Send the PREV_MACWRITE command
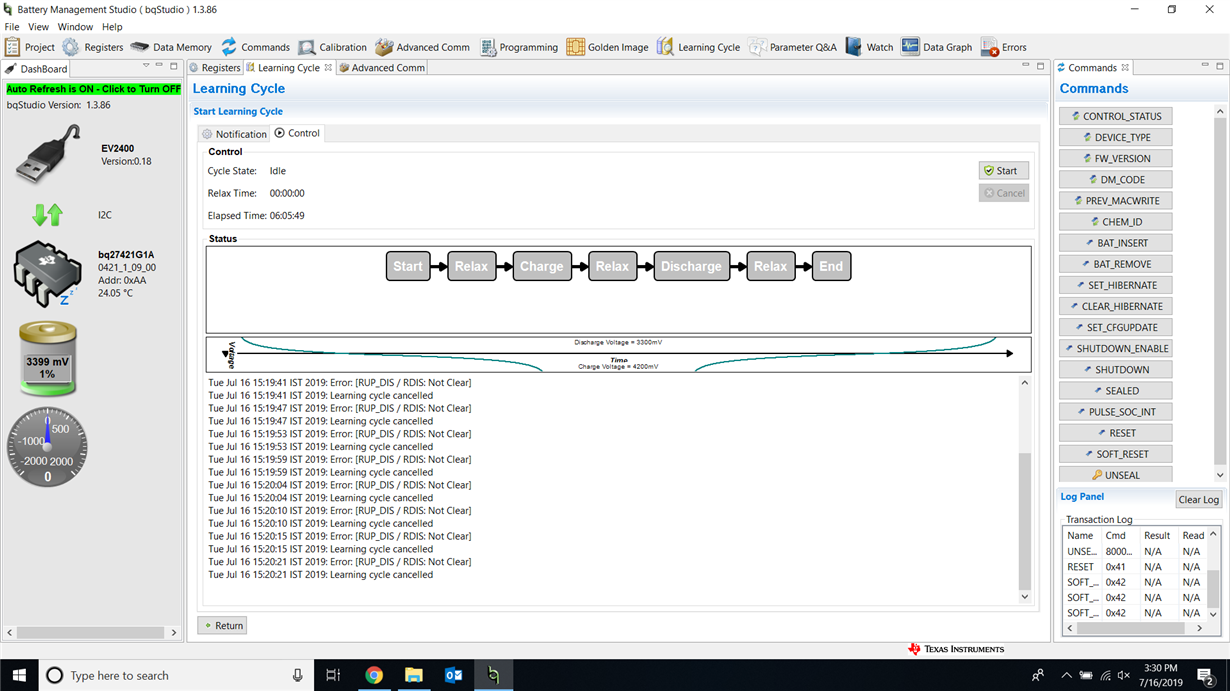The height and width of the screenshot is (691, 1230). (x=1116, y=200)
